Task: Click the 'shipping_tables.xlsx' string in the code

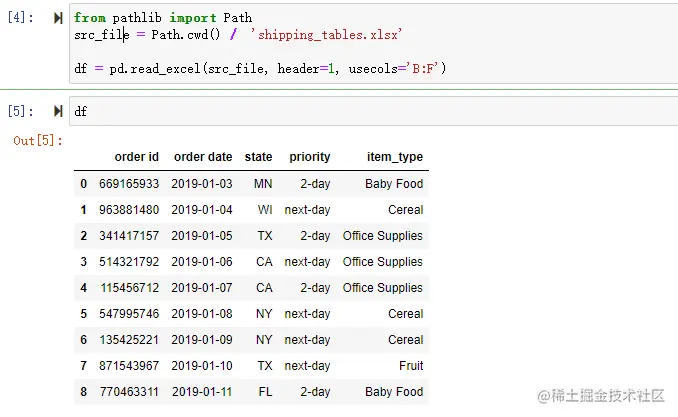Action: (325, 35)
